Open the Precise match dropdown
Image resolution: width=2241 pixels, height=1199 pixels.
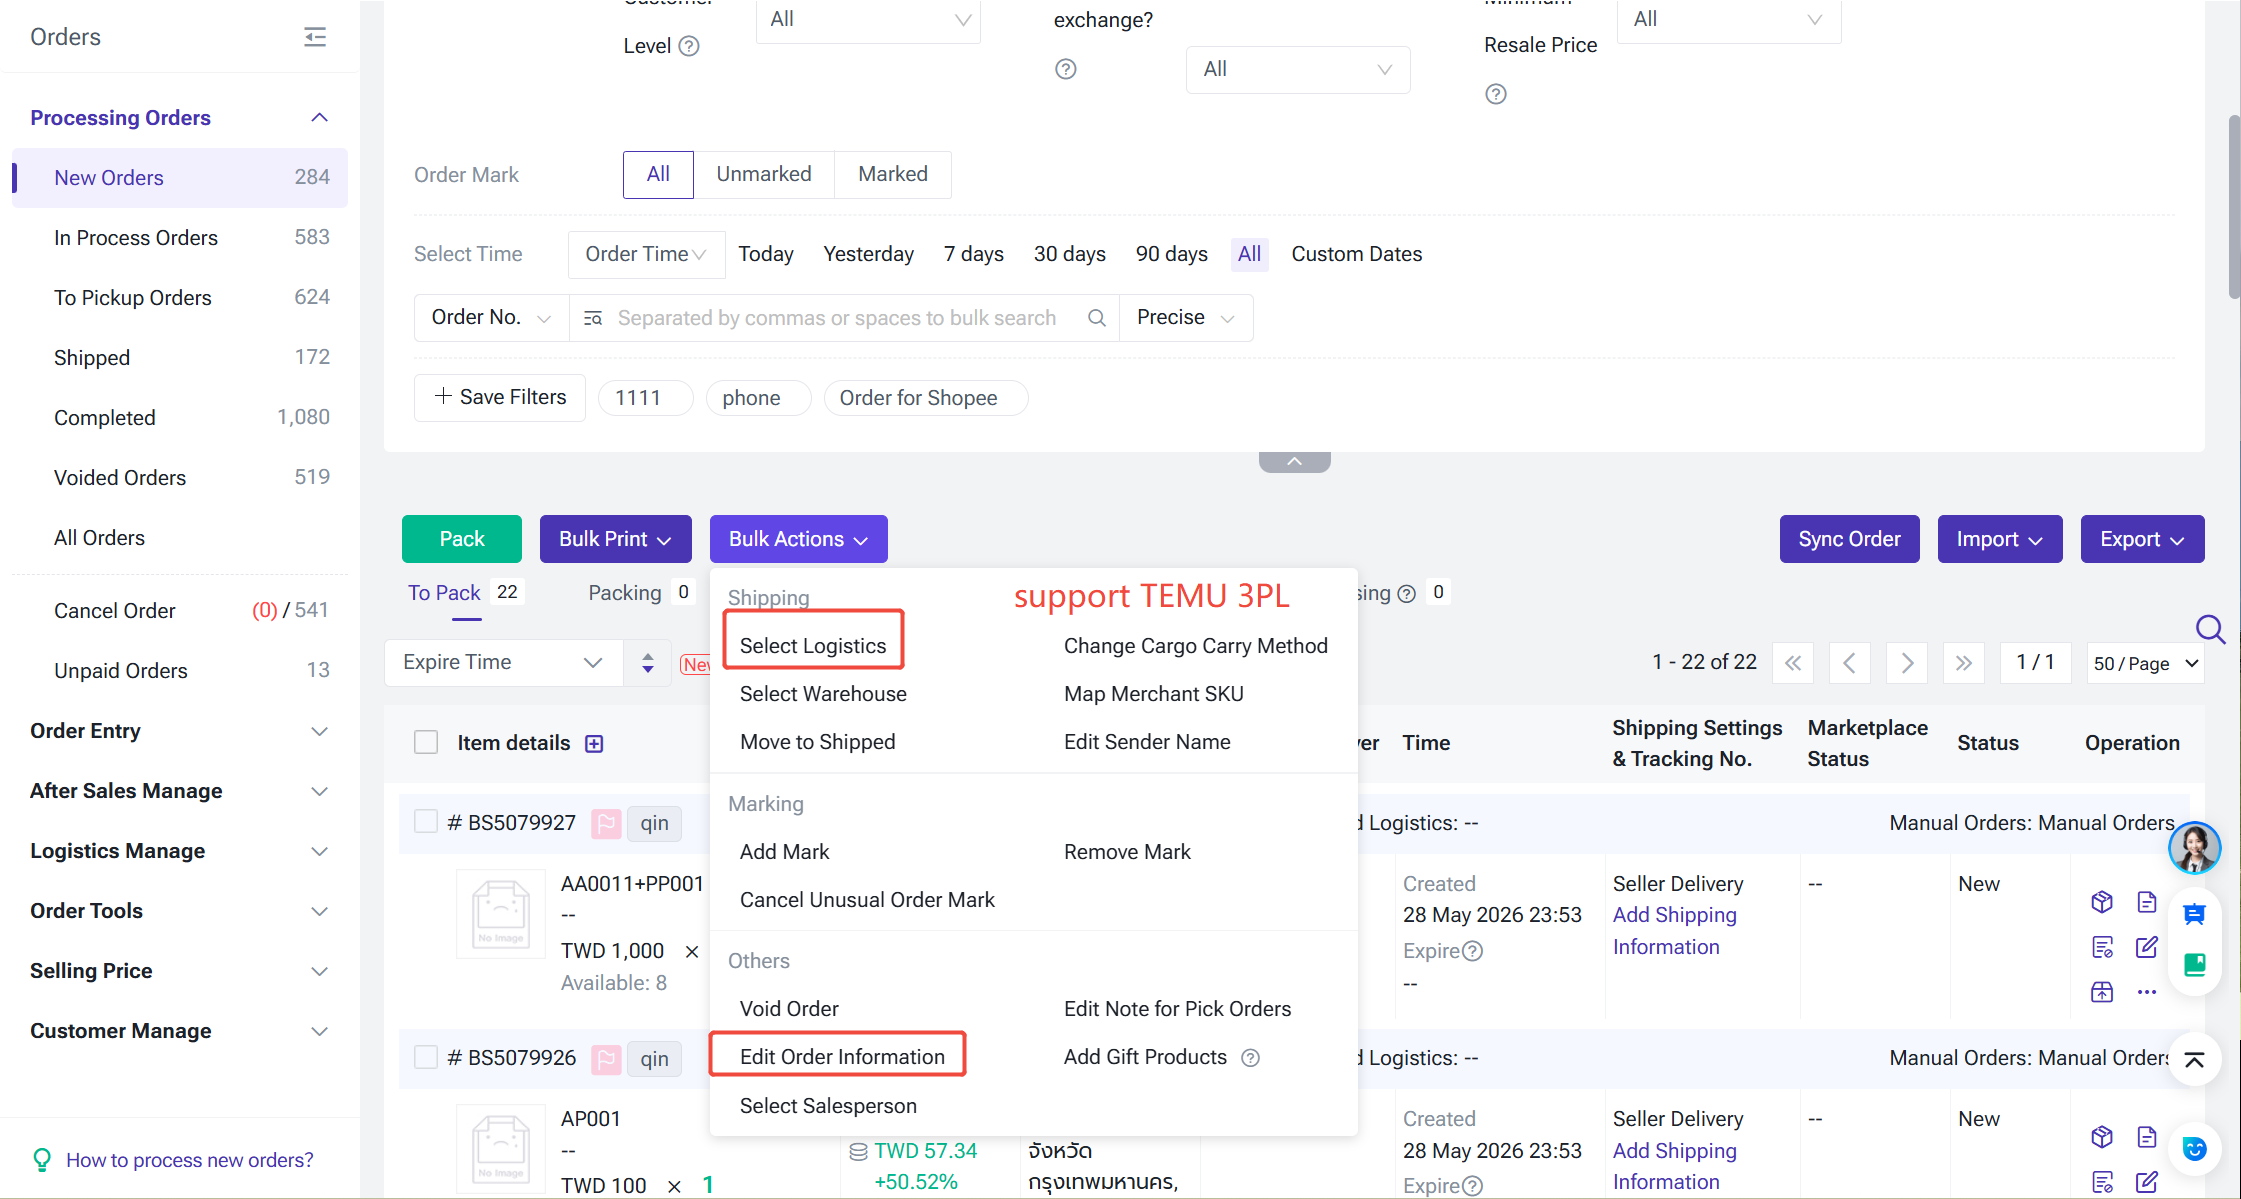1186,318
